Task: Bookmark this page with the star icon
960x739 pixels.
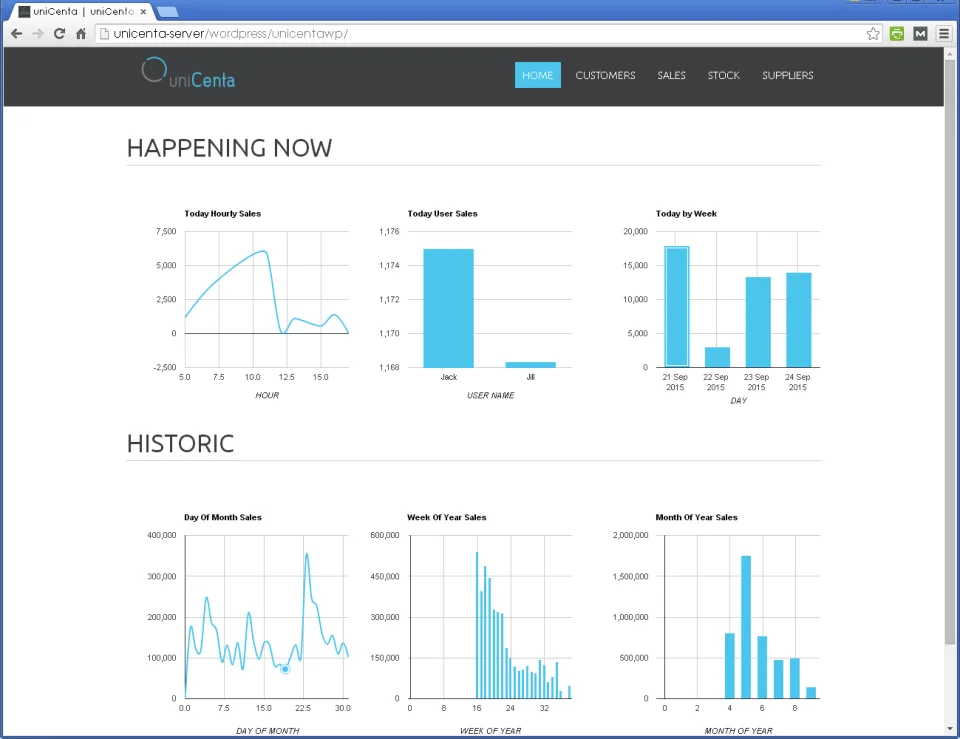Action: (873, 34)
